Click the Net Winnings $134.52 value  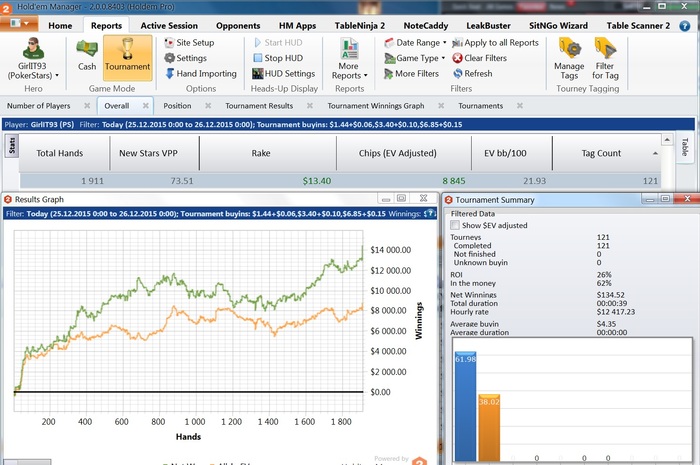click(x=610, y=295)
